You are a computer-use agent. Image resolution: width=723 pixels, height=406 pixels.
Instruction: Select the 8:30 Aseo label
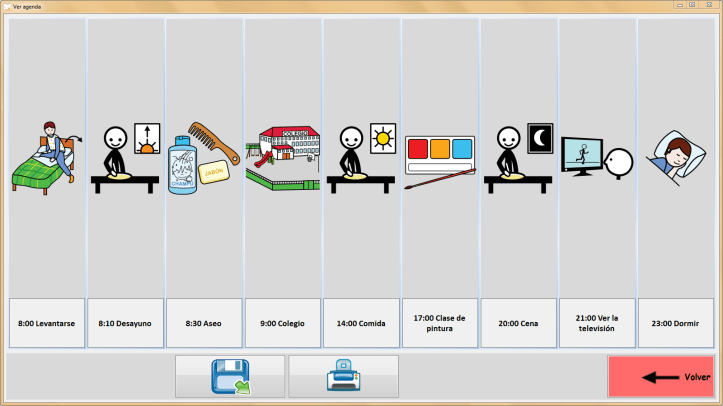point(204,323)
